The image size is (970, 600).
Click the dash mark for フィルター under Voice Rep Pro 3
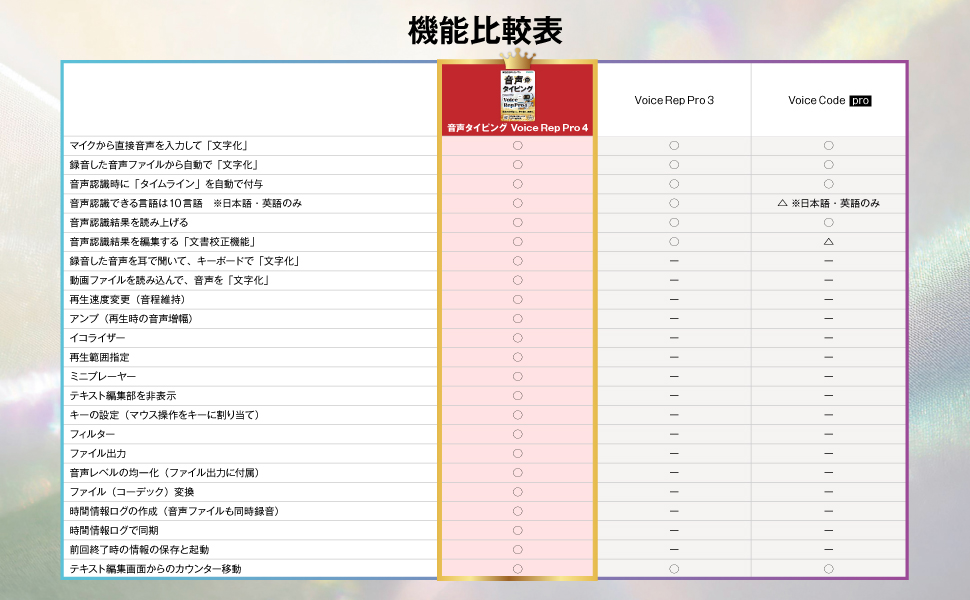click(673, 434)
